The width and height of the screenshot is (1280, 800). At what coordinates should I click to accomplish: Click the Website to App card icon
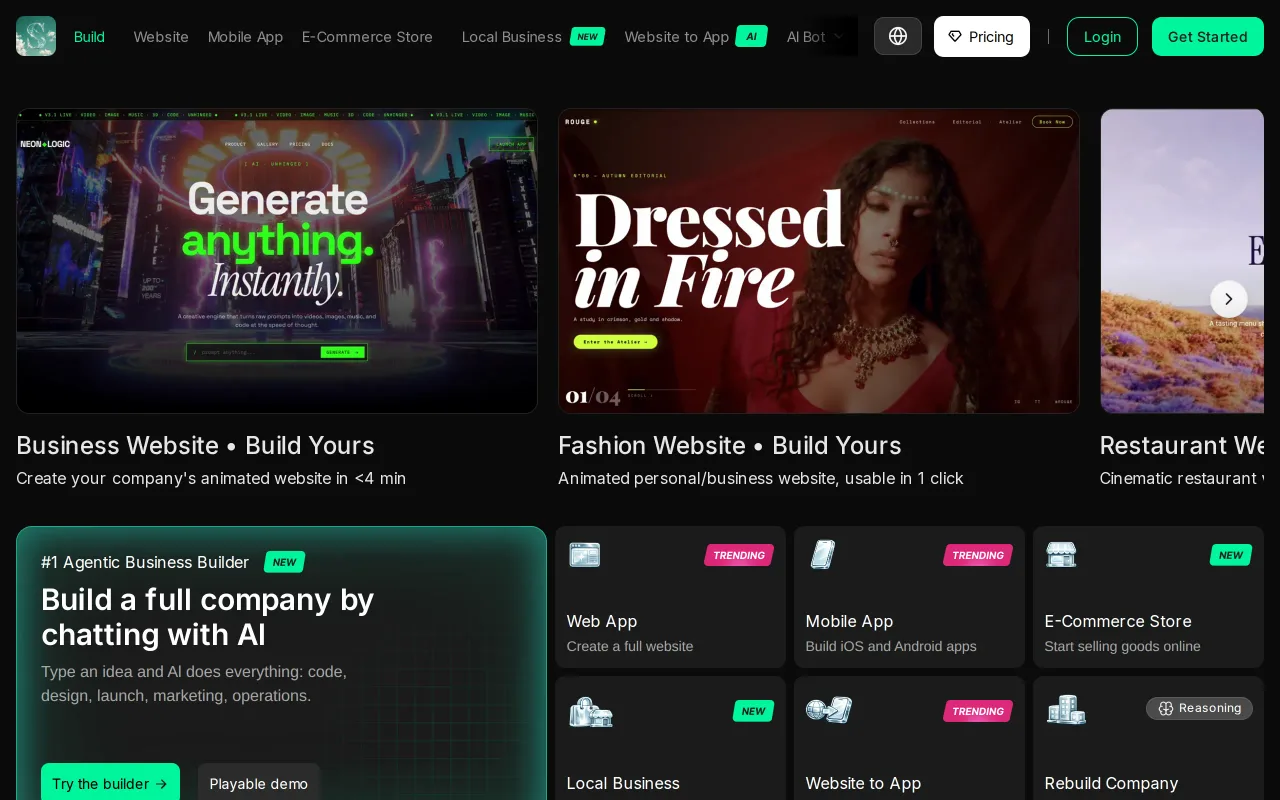coord(829,710)
